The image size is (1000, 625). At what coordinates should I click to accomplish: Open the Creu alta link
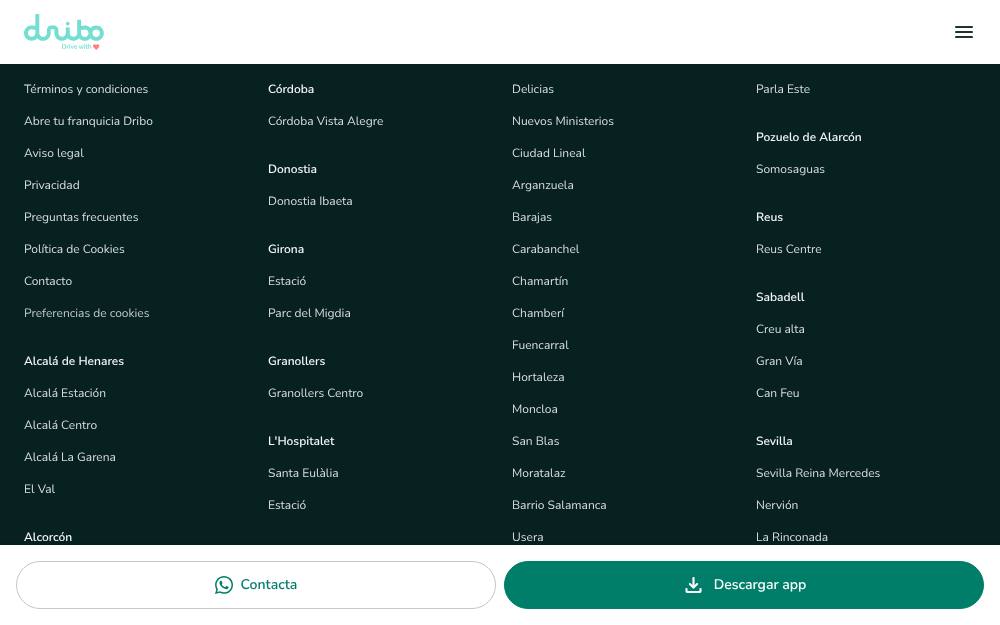coord(781,329)
